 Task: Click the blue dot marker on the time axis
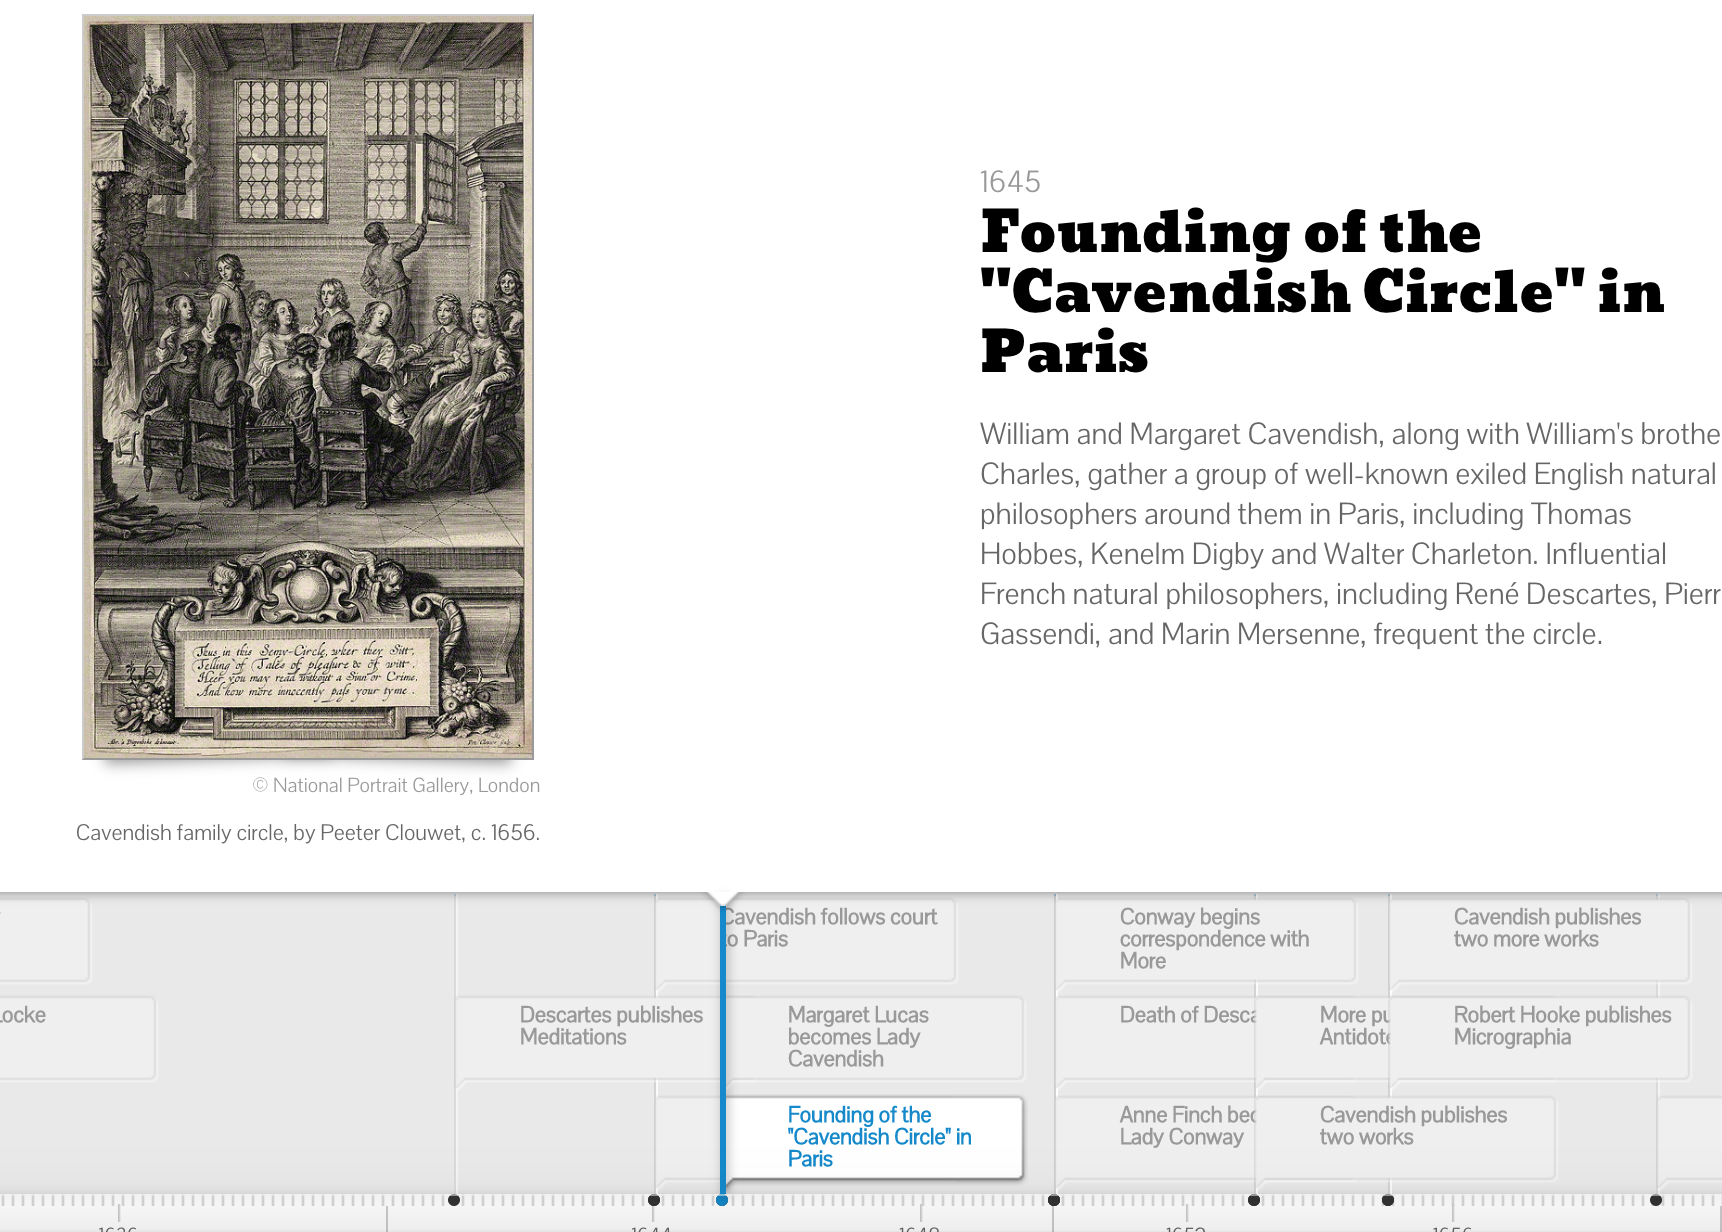pyautogui.click(x=722, y=1200)
